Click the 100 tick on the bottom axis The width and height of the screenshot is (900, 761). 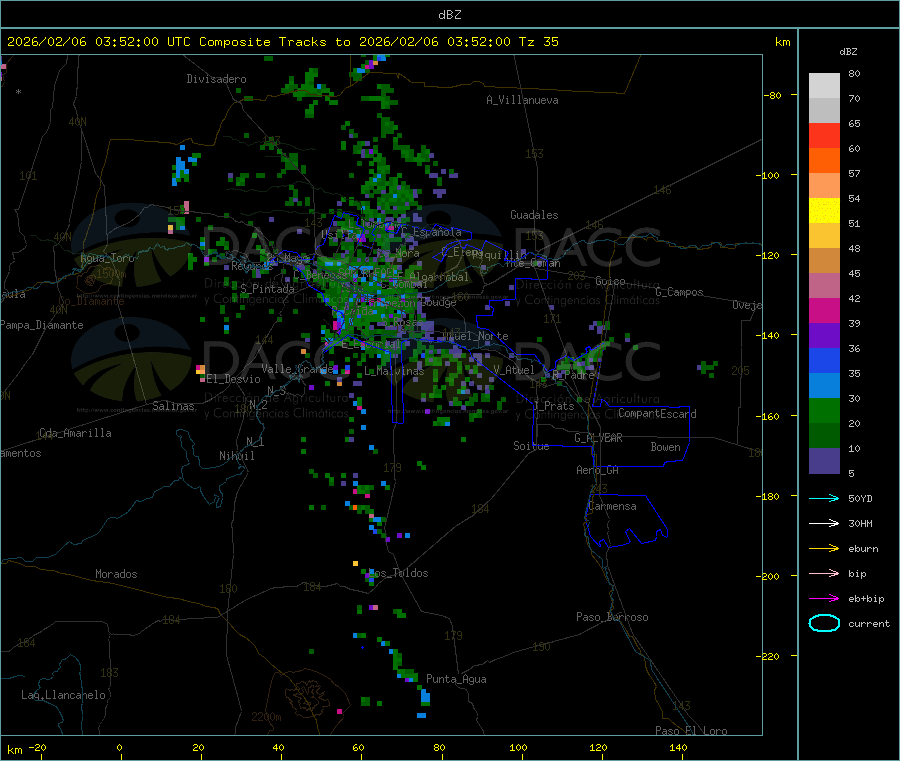(x=518, y=747)
